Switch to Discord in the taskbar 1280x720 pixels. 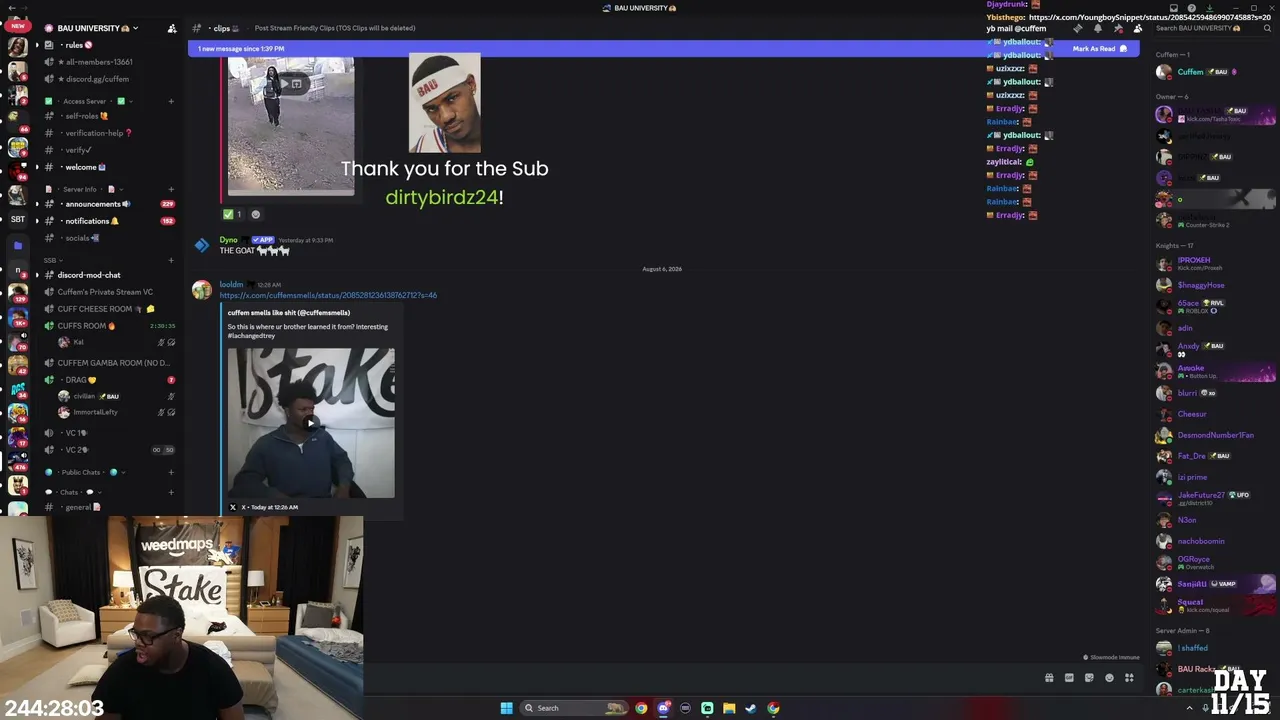[x=663, y=708]
